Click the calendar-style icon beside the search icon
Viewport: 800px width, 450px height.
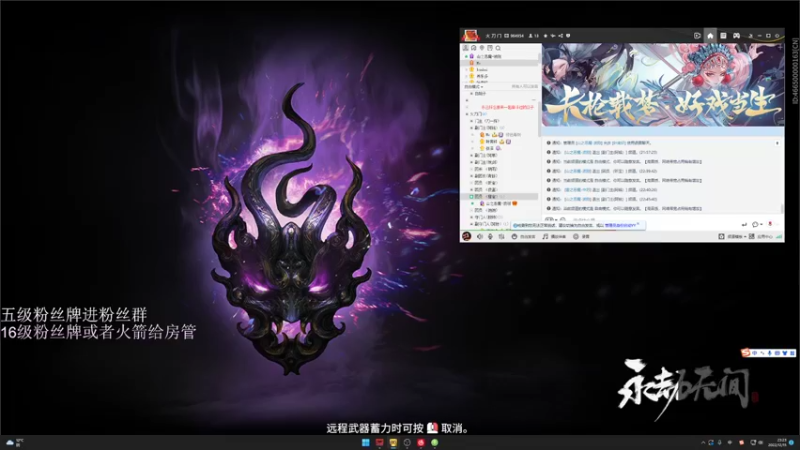490,48
